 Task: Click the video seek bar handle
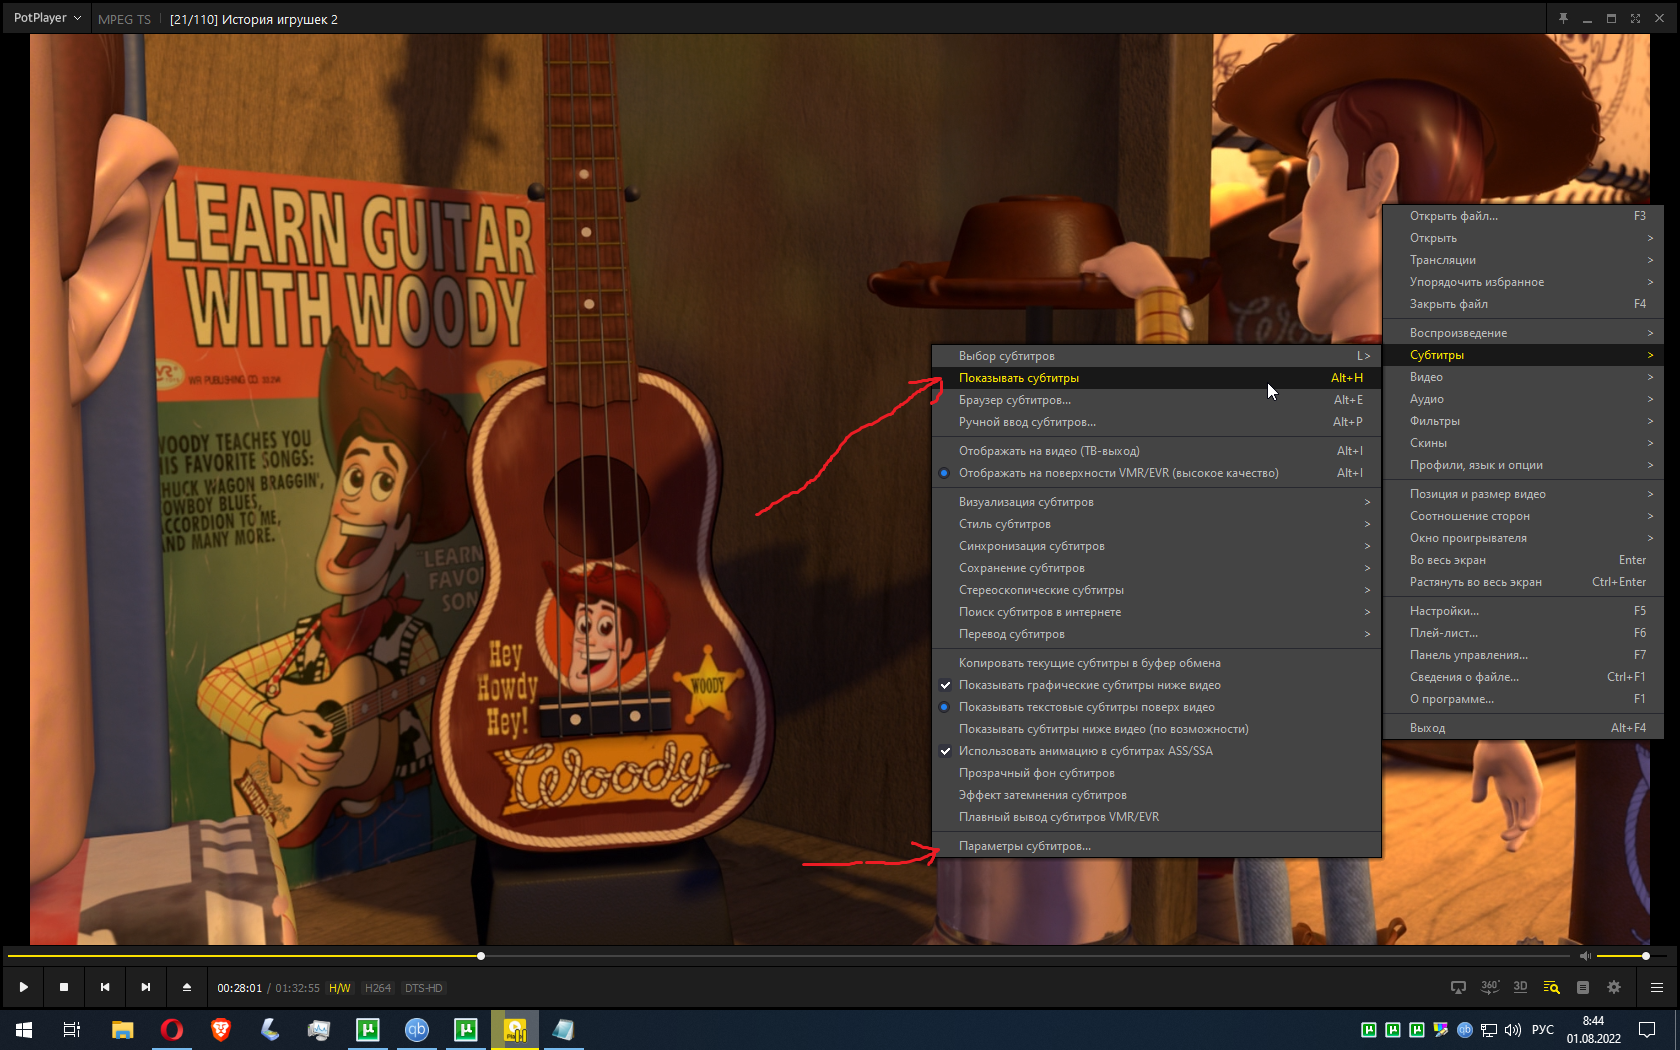tap(481, 956)
